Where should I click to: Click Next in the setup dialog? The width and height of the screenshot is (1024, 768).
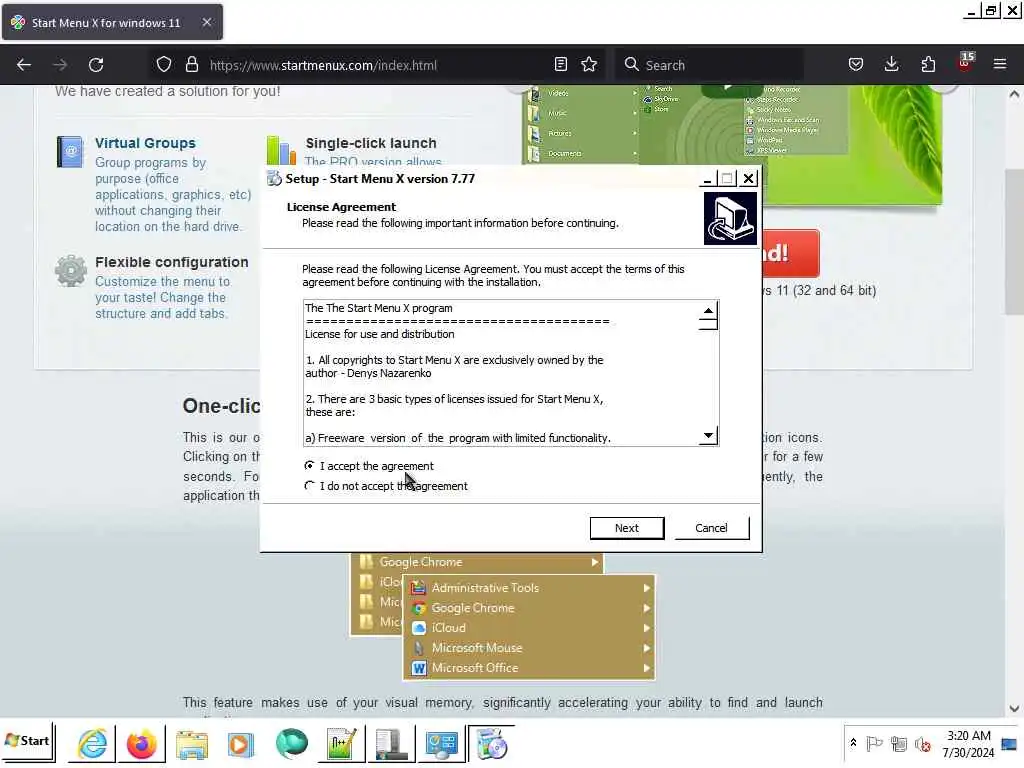626,528
